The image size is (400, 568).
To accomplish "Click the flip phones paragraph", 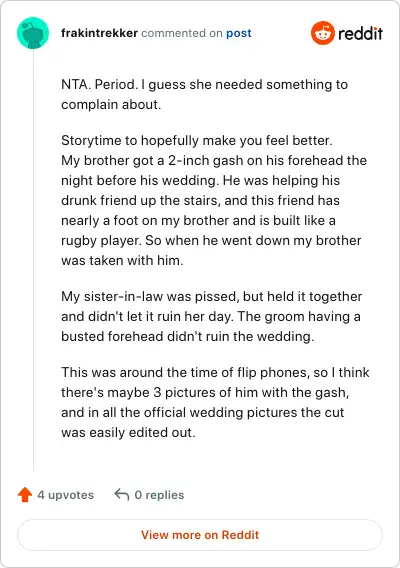I will 215,402.
